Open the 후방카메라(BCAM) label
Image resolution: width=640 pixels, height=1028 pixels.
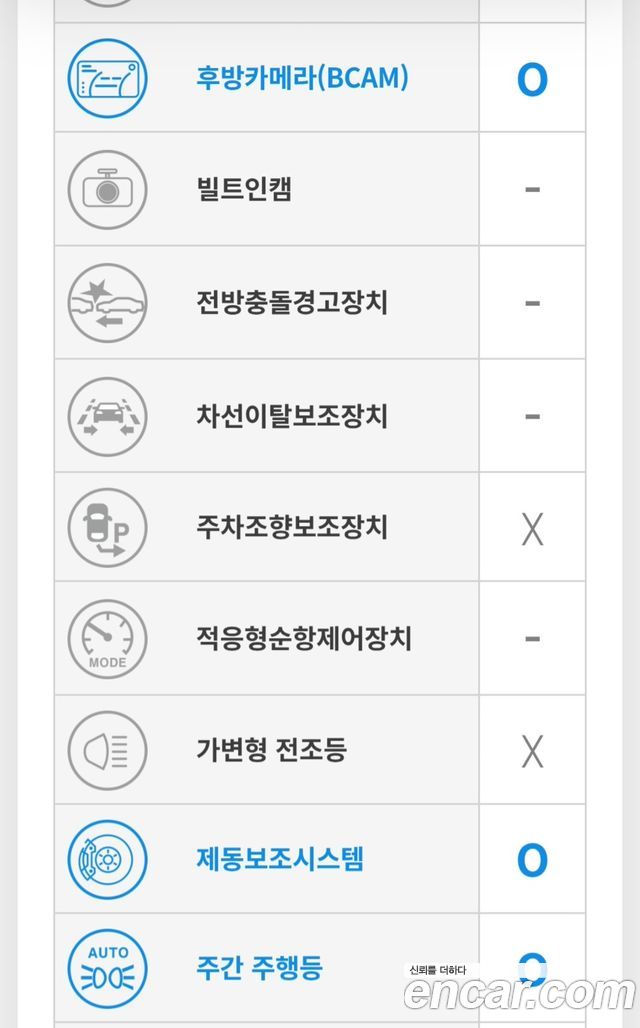point(302,78)
